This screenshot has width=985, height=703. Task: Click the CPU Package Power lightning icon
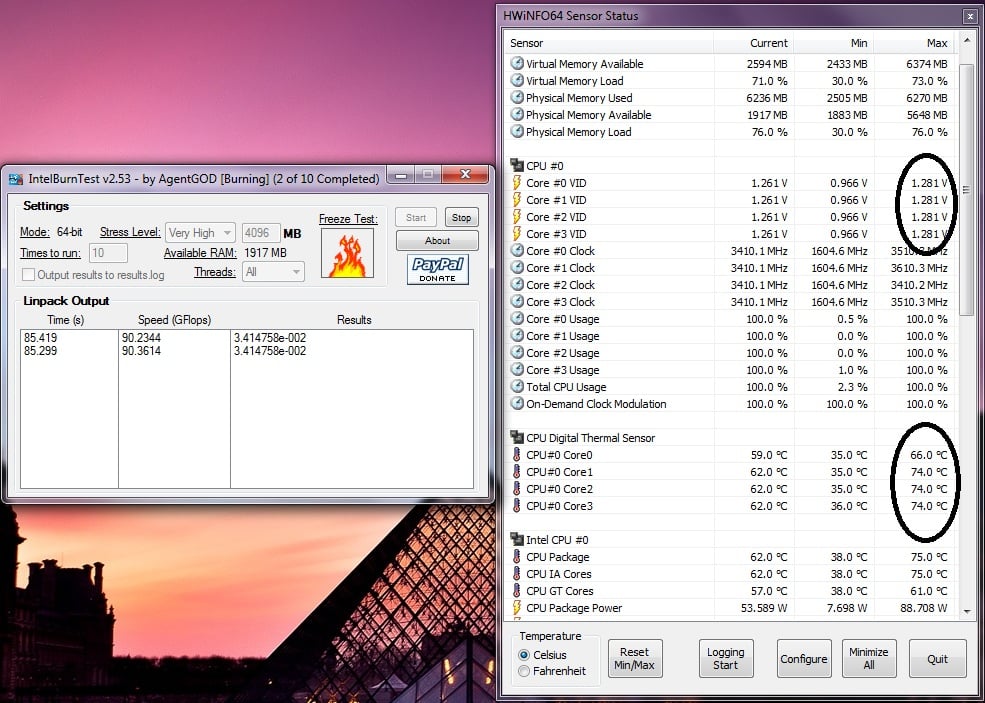517,607
